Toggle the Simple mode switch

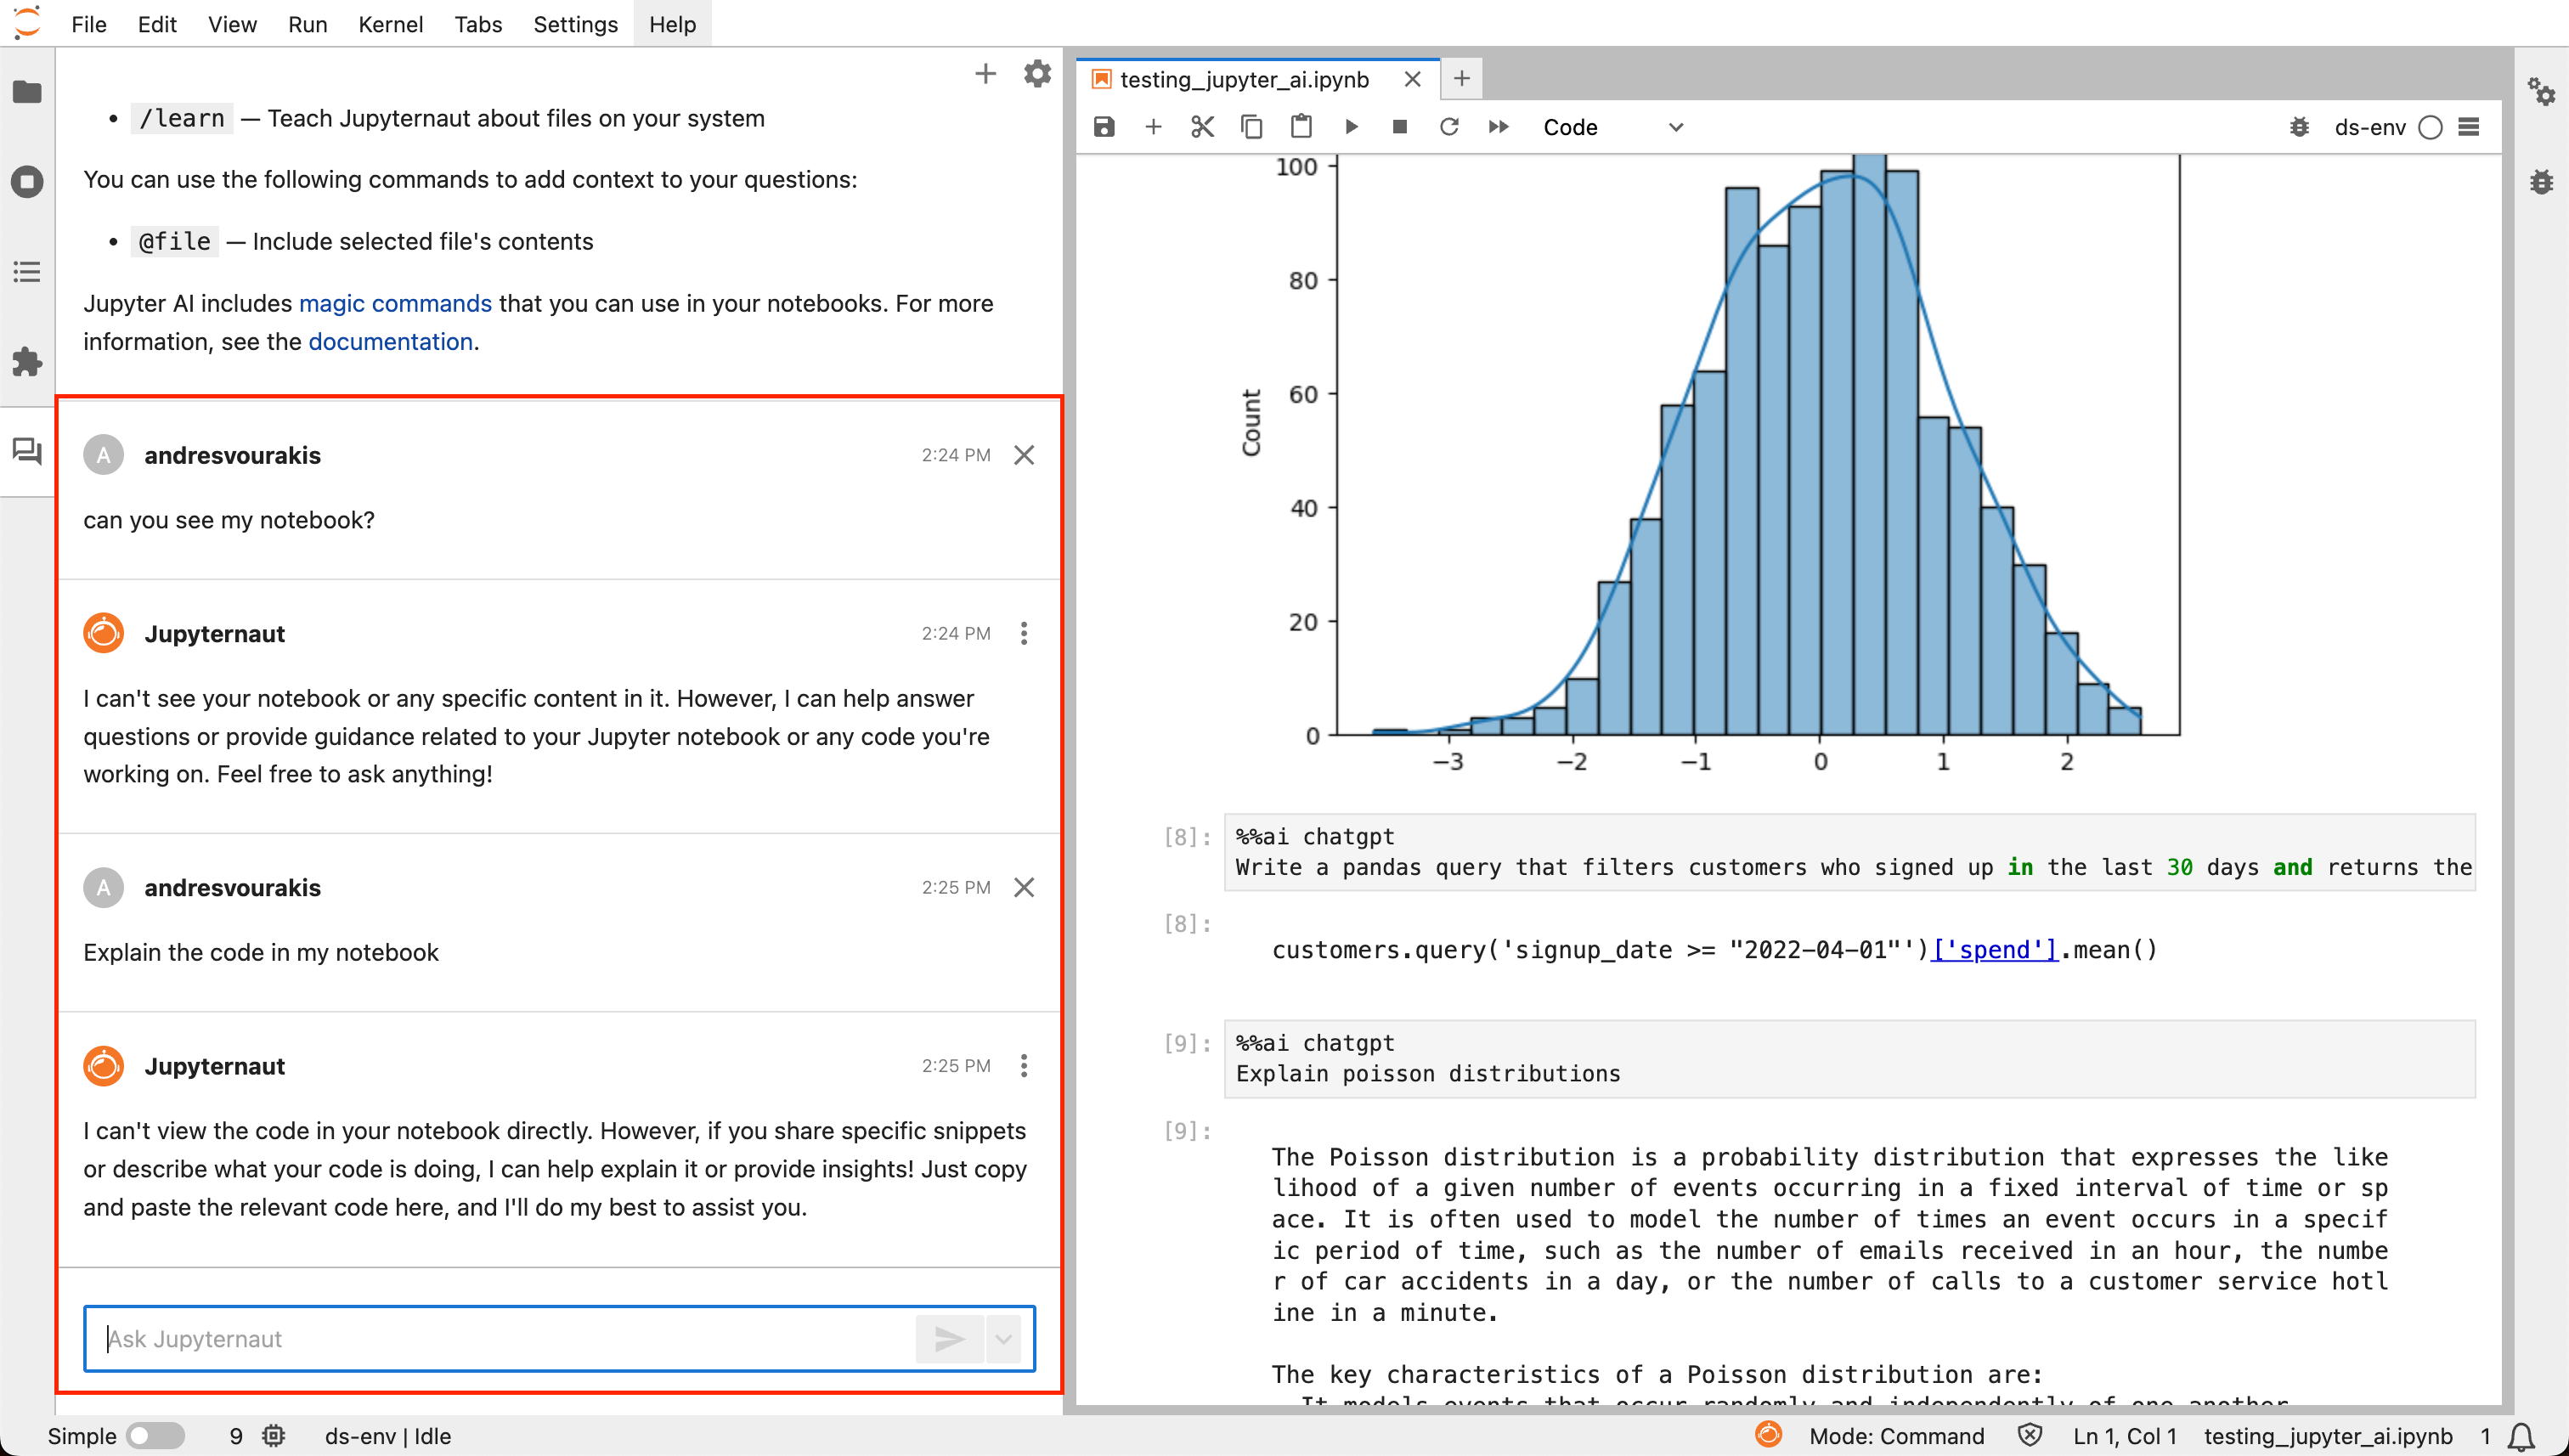(x=155, y=1436)
